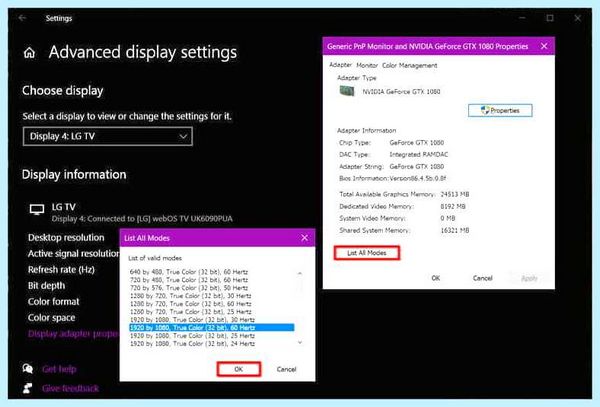600x407 pixels.
Task: Click the disabled Apply button
Action: click(x=529, y=278)
